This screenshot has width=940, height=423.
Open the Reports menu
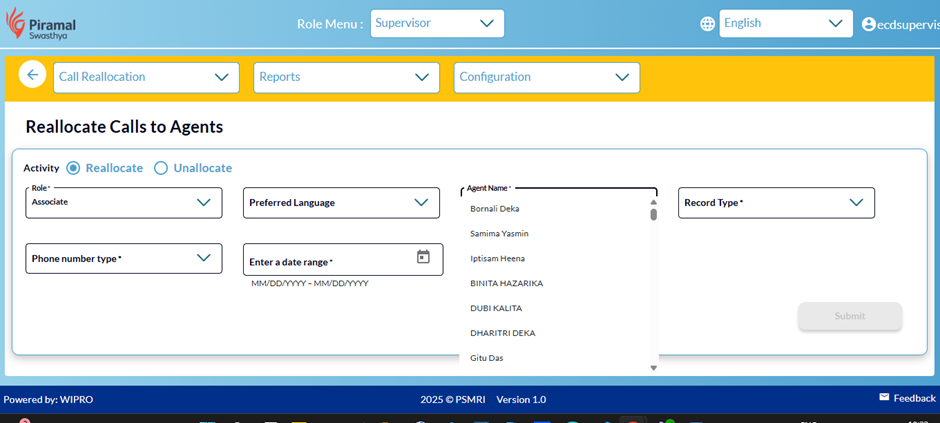point(346,77)
